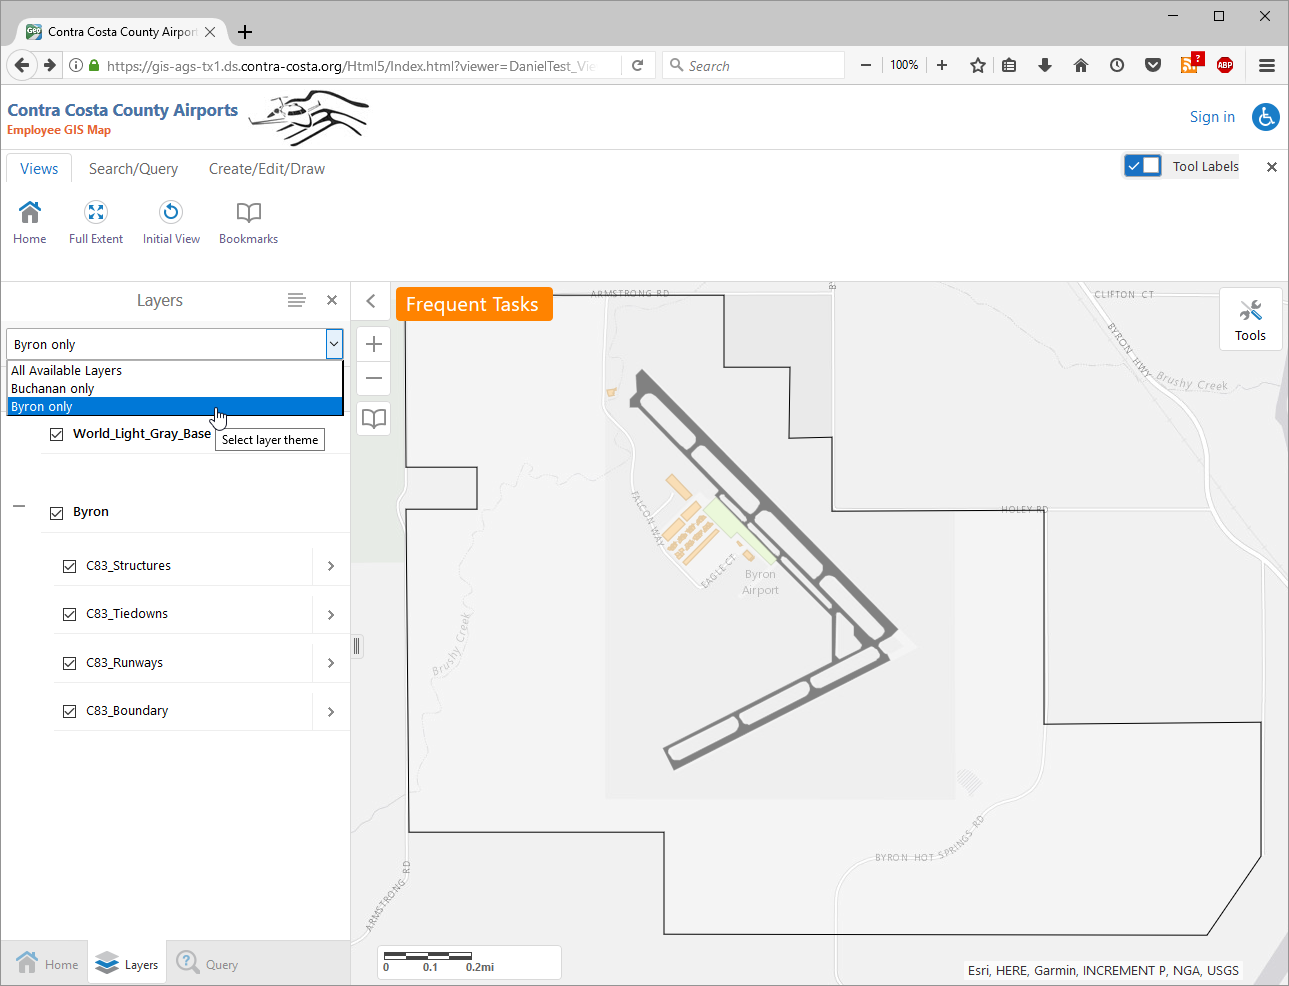
Task: Toggle visibility of C83_Runways layer
Action: click(x=70, y=663)
